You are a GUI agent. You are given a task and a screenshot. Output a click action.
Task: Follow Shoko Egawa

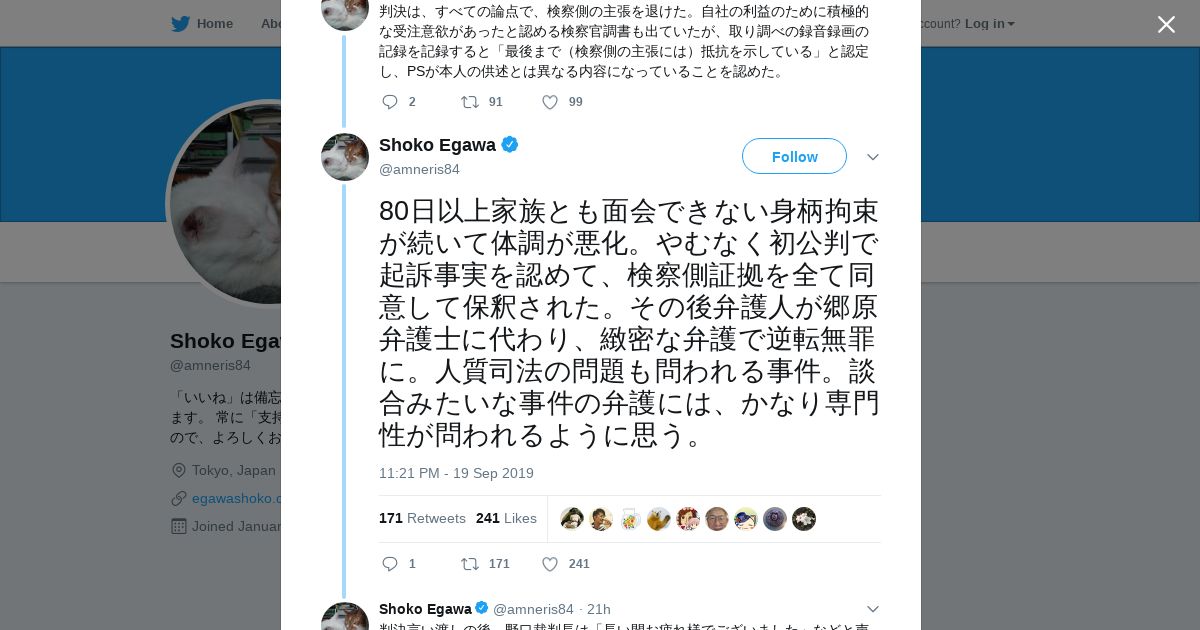tap(794, 157)
